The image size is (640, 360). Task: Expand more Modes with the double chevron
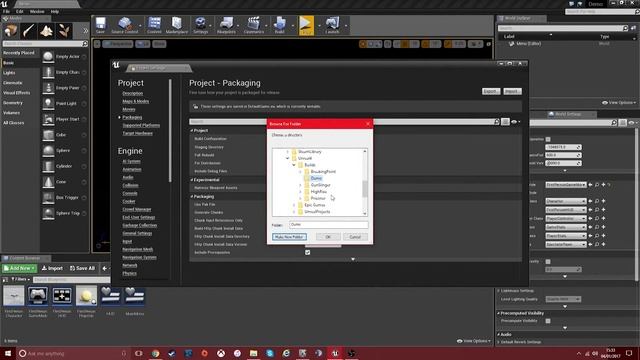[x=85, y=31]
